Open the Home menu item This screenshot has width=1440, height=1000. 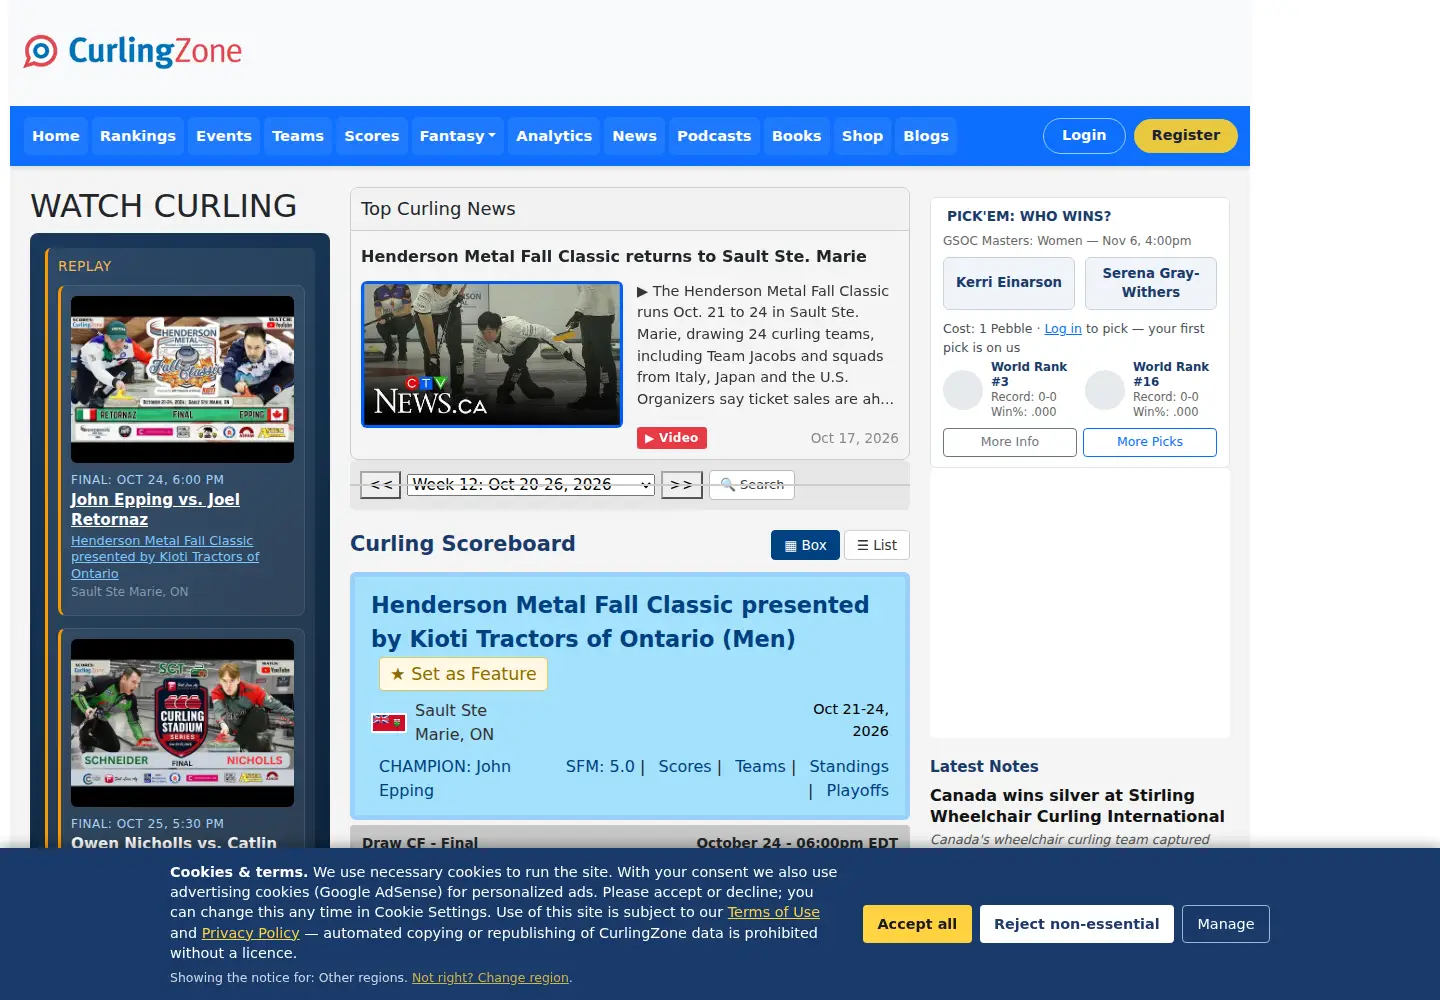tap(56, 136)
